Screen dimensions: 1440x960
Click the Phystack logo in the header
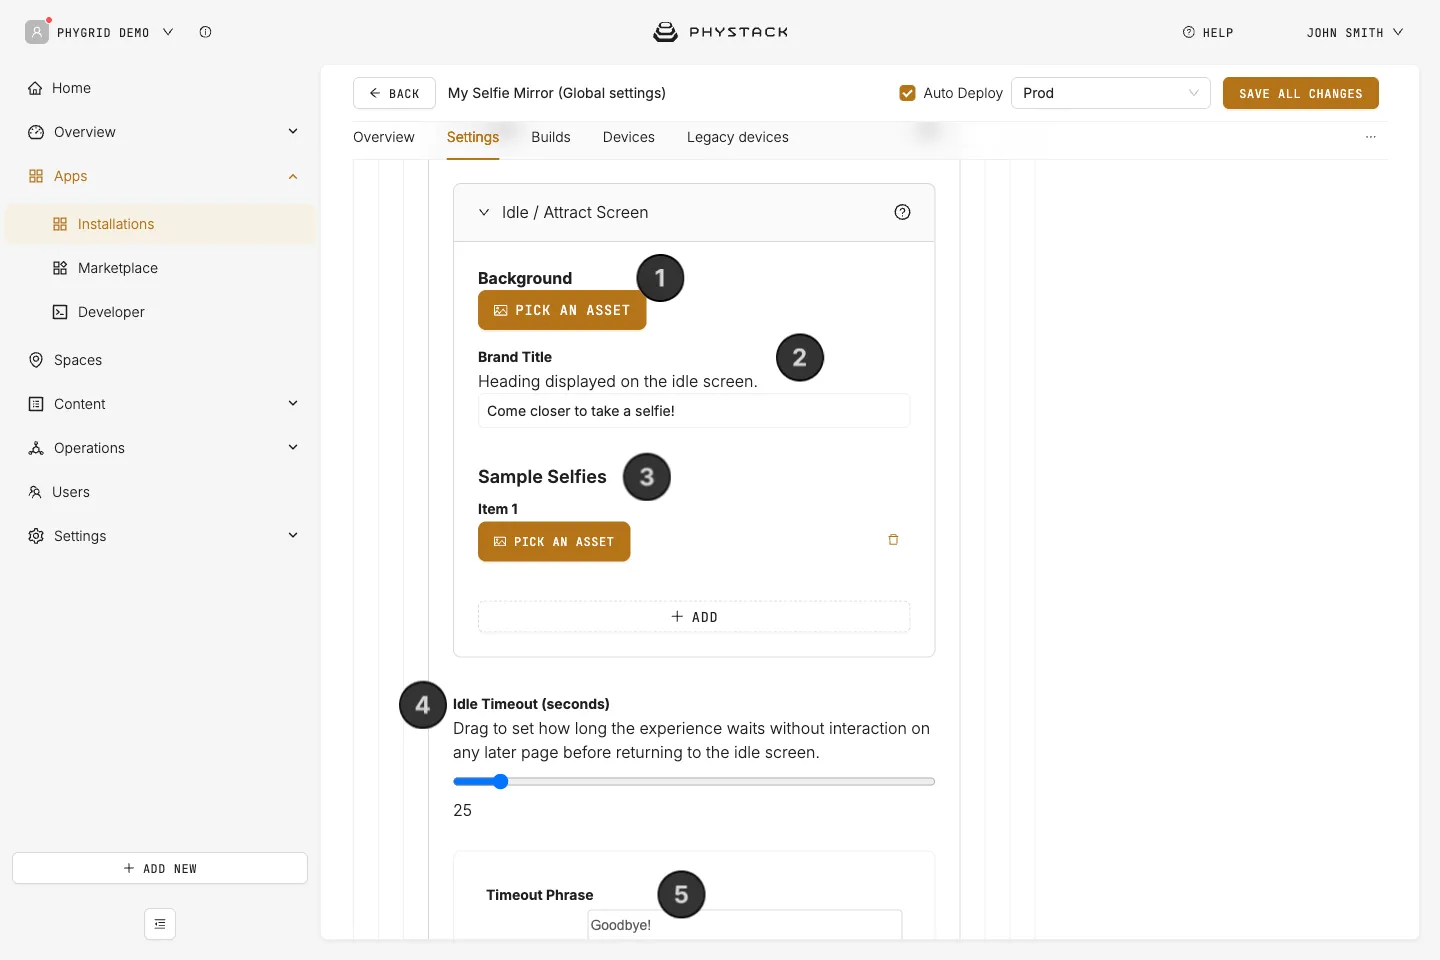point(720,32)
